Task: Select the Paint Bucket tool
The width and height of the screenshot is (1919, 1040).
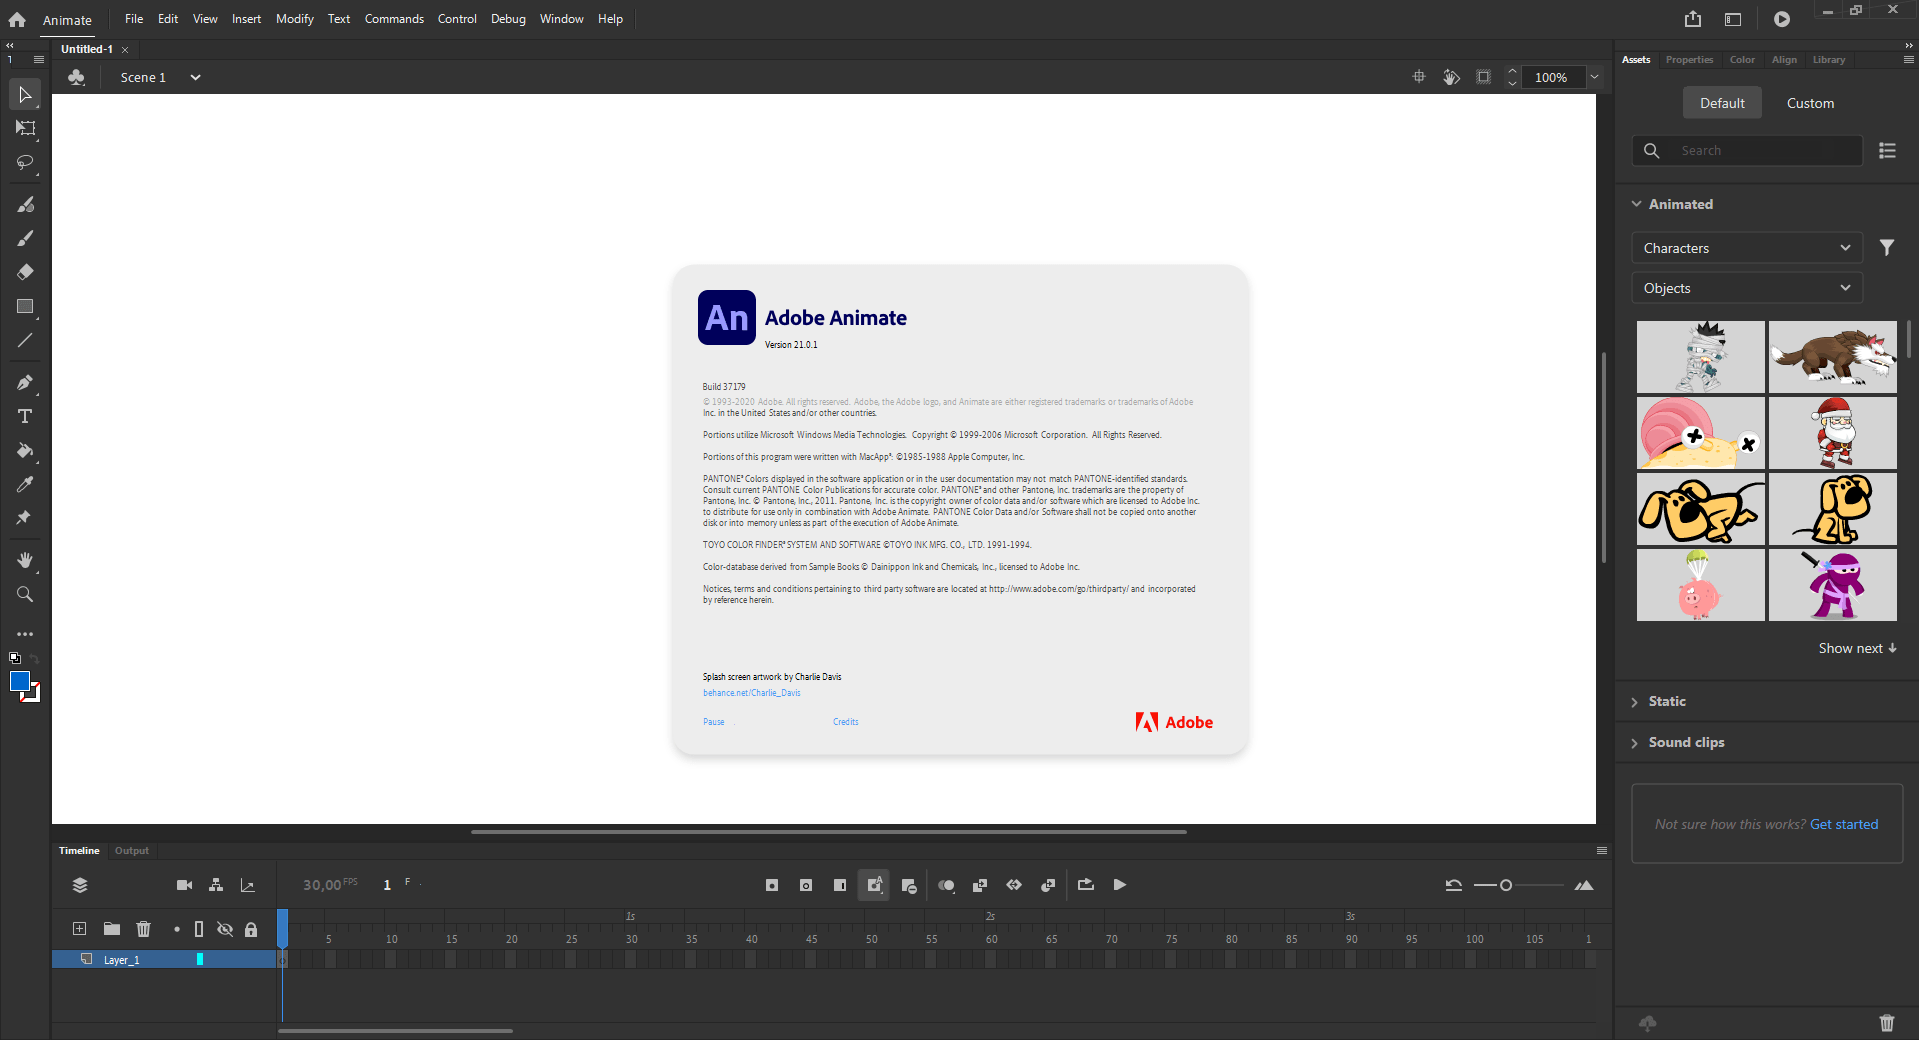Action: (x=25, y=450)
